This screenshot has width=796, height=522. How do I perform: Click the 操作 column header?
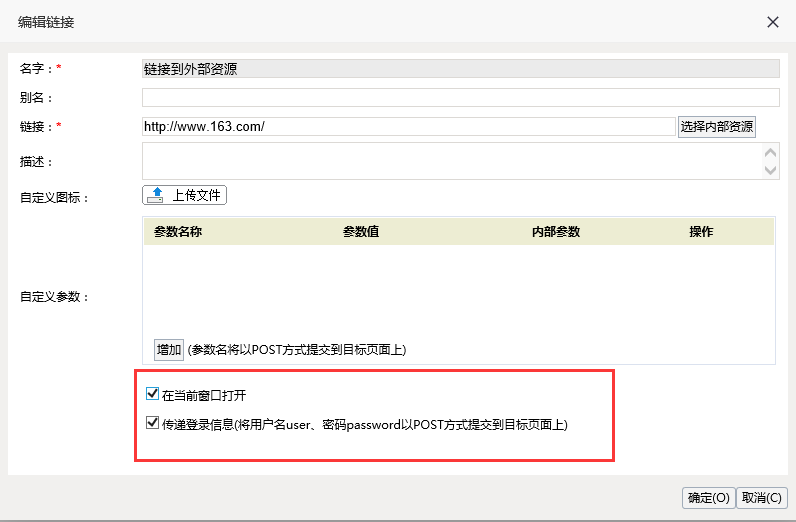pyautogui.click(x=701, y=232)
